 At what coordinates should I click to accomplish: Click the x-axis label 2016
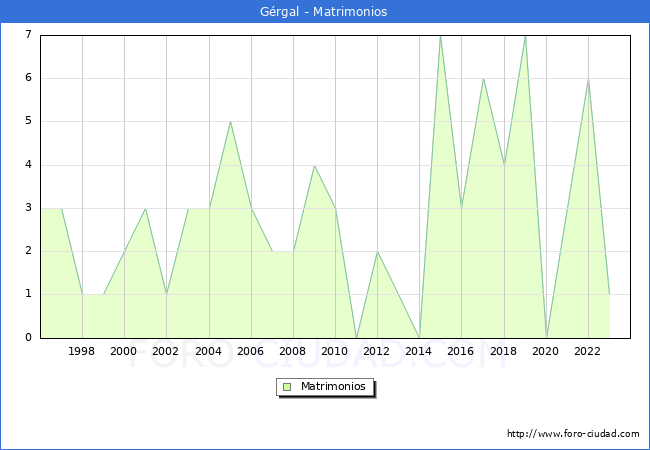pos(461,351)
